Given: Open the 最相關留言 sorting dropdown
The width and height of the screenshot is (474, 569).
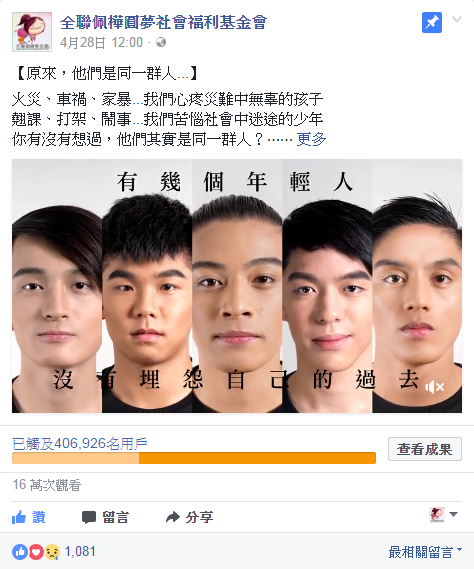Looking at the screenshot, I should pyautogui.click(x=425, y=552).
